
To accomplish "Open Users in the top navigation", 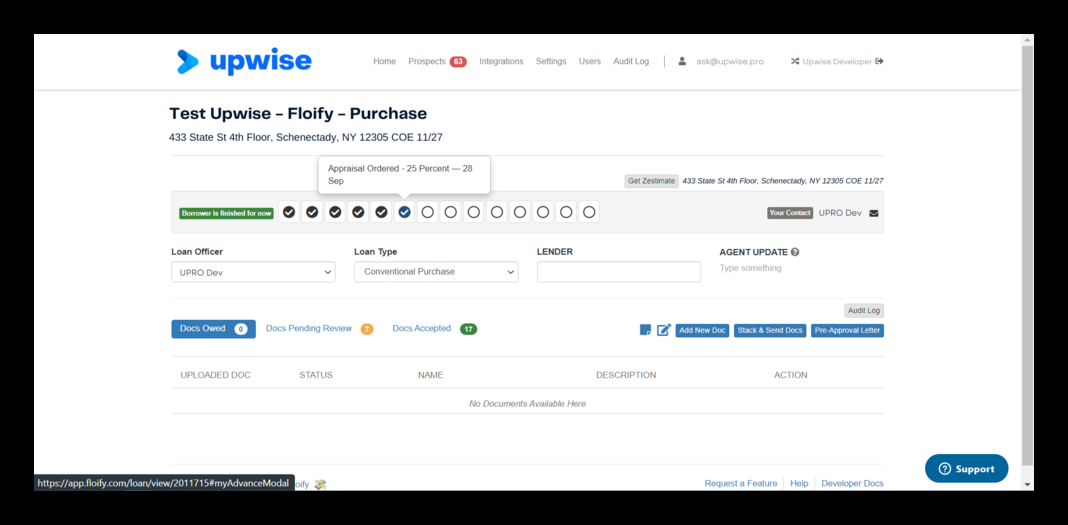I will coord(590,61).
